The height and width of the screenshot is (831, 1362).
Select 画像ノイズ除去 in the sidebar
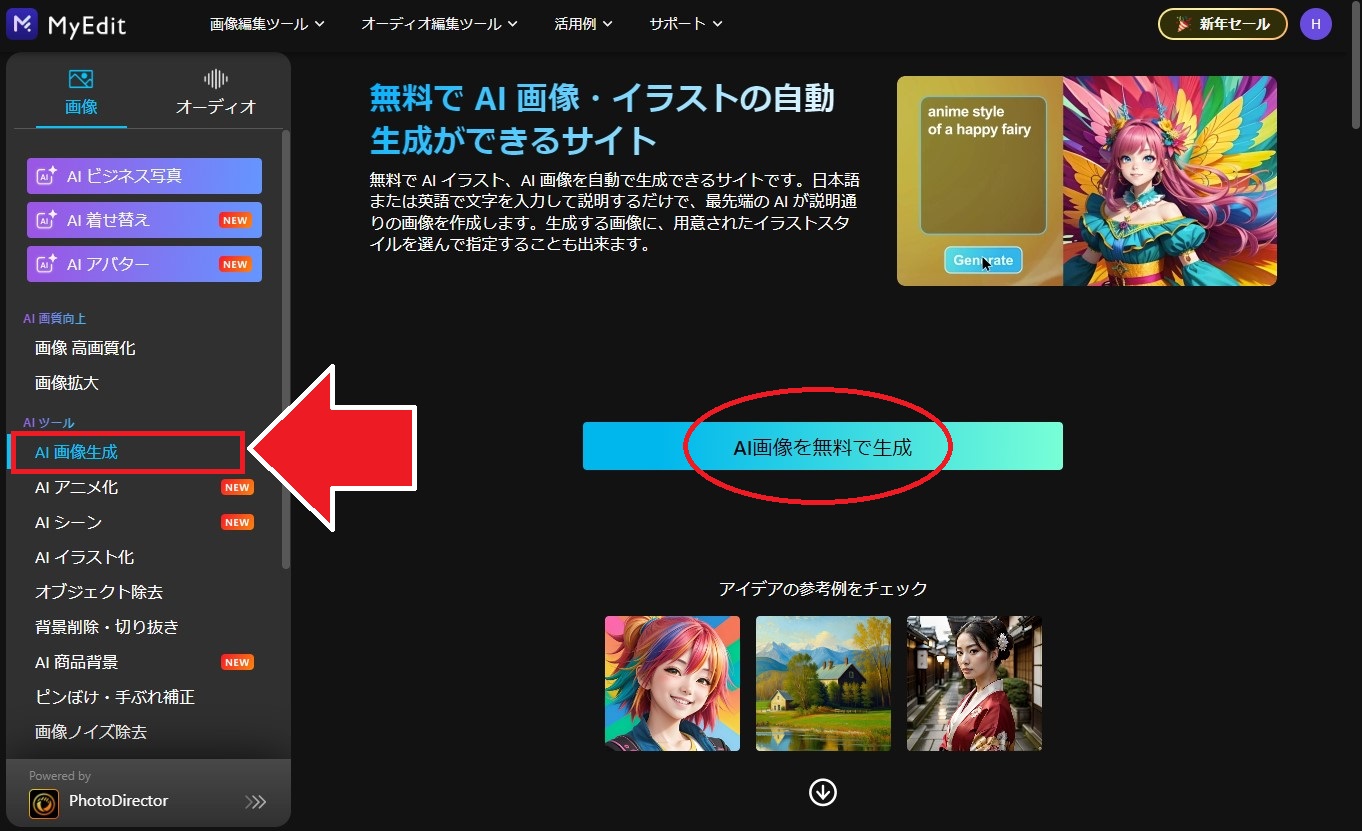pos(91,732)
